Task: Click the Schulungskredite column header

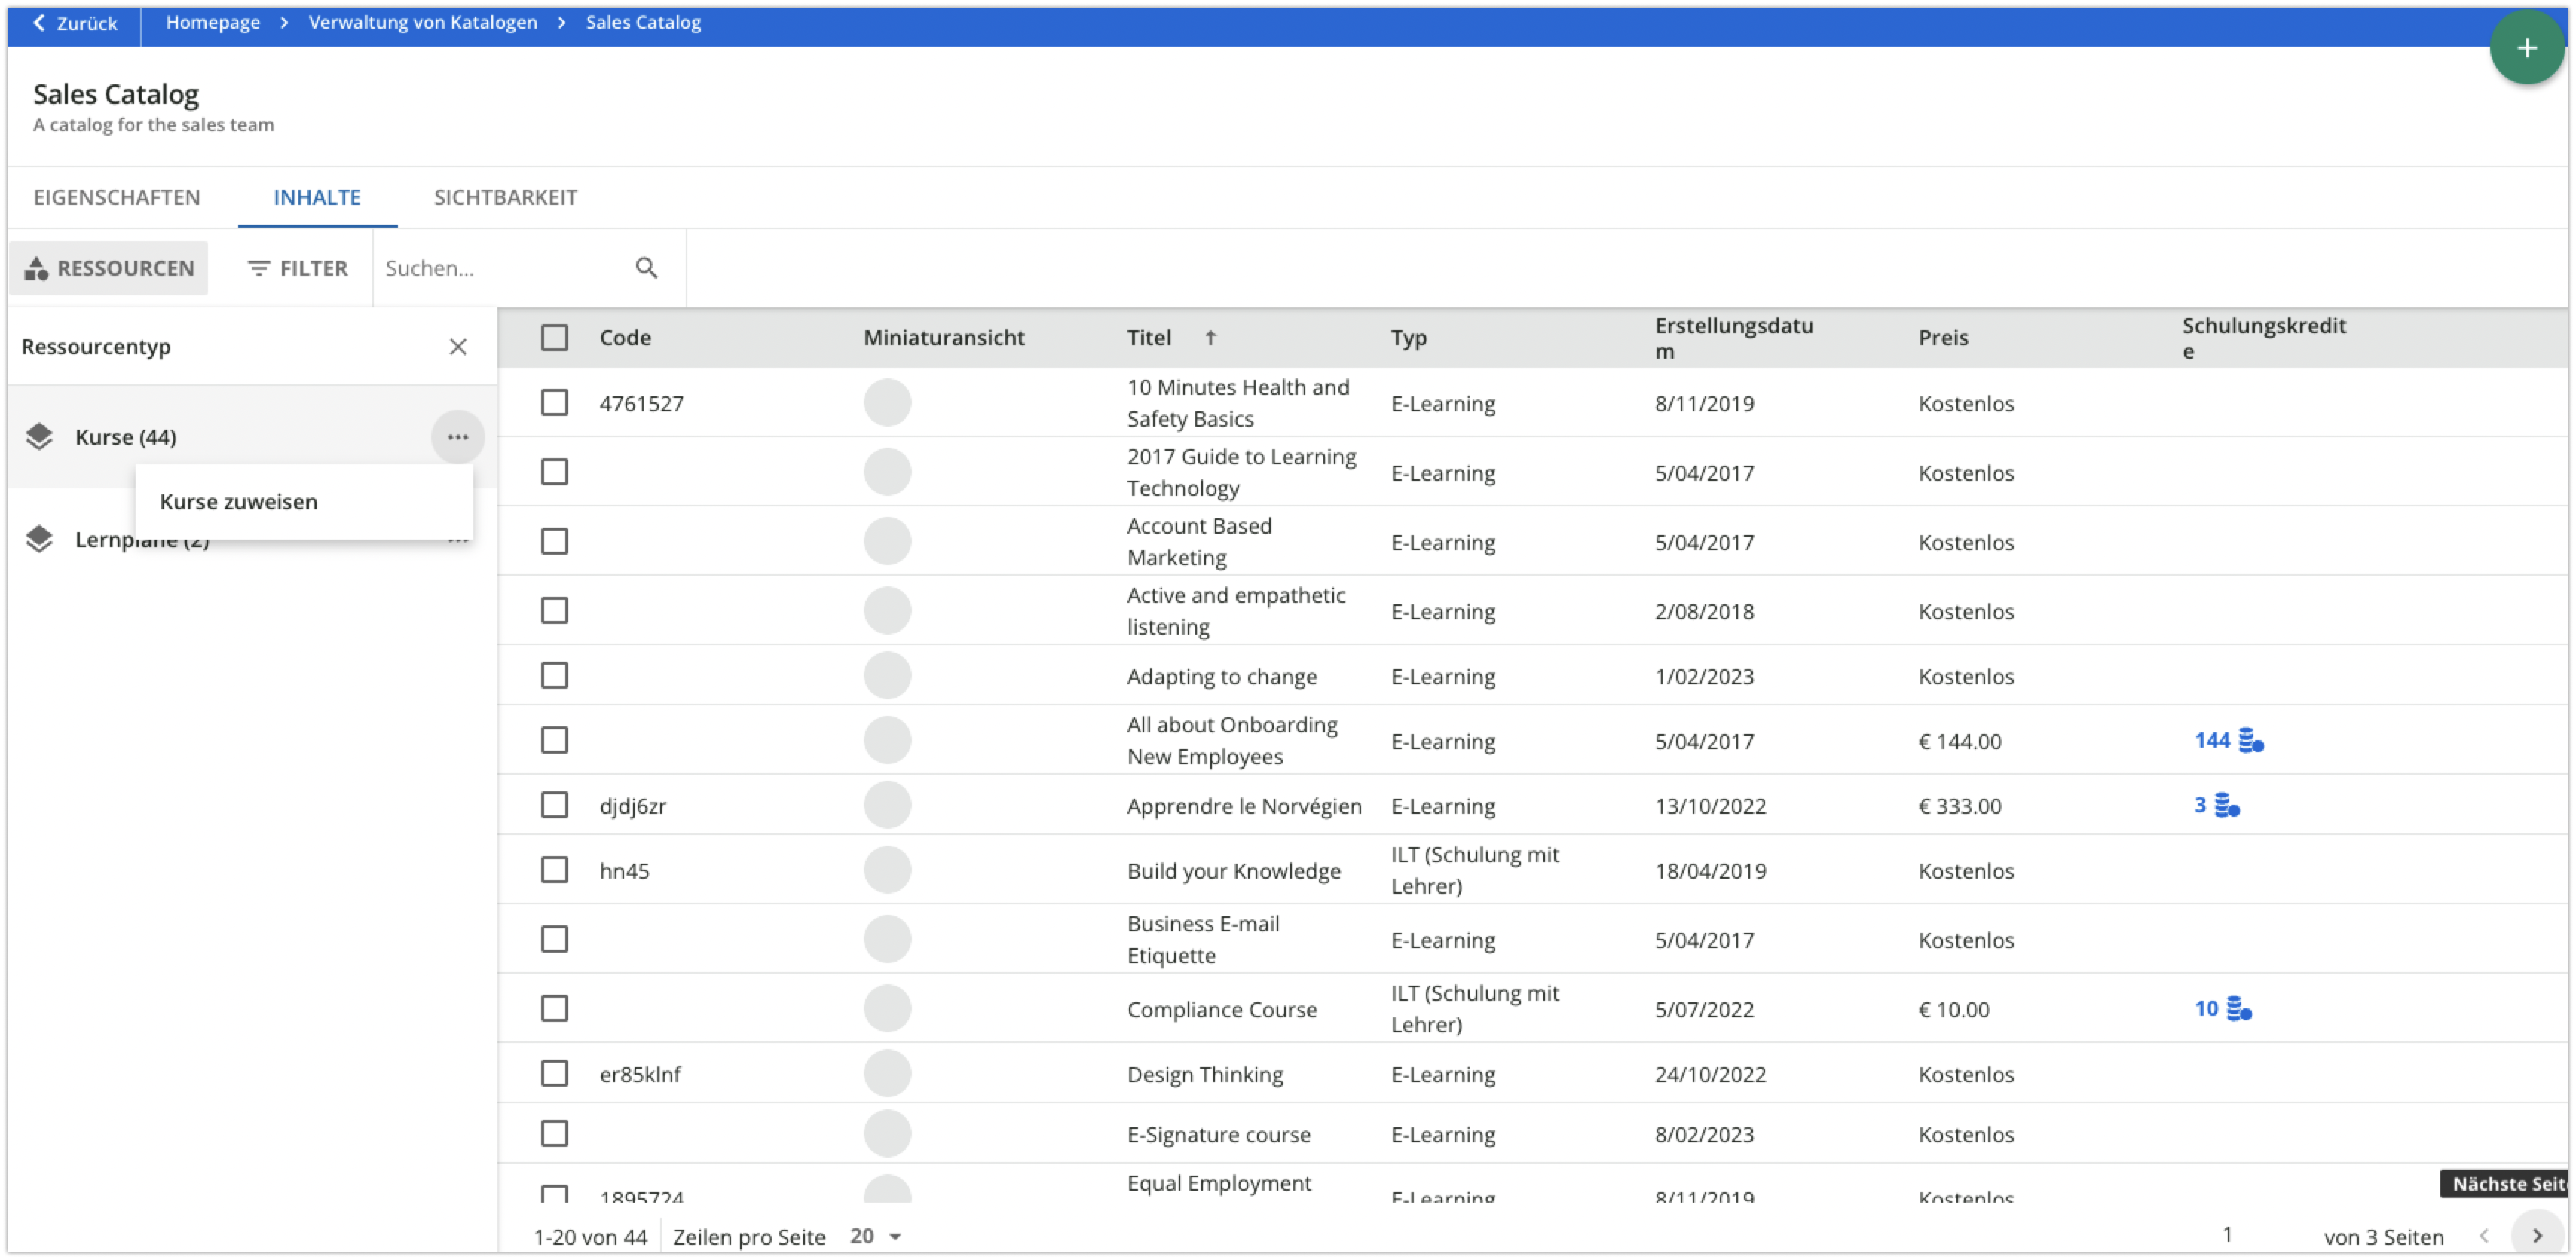Action: (x=2263, y=338)
